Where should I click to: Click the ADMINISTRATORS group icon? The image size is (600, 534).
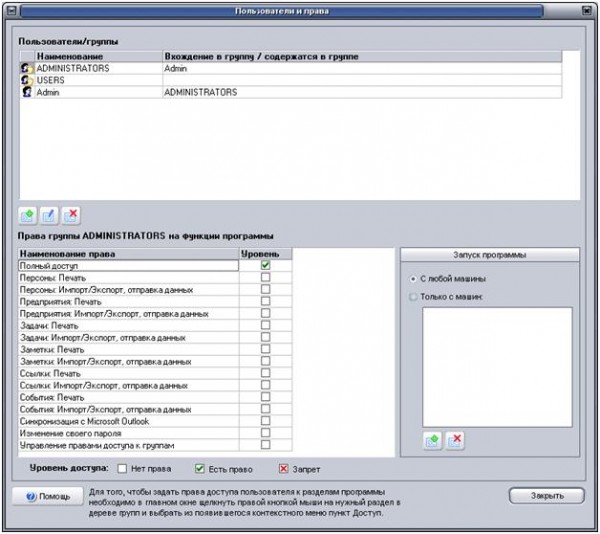tap(26, 68)
